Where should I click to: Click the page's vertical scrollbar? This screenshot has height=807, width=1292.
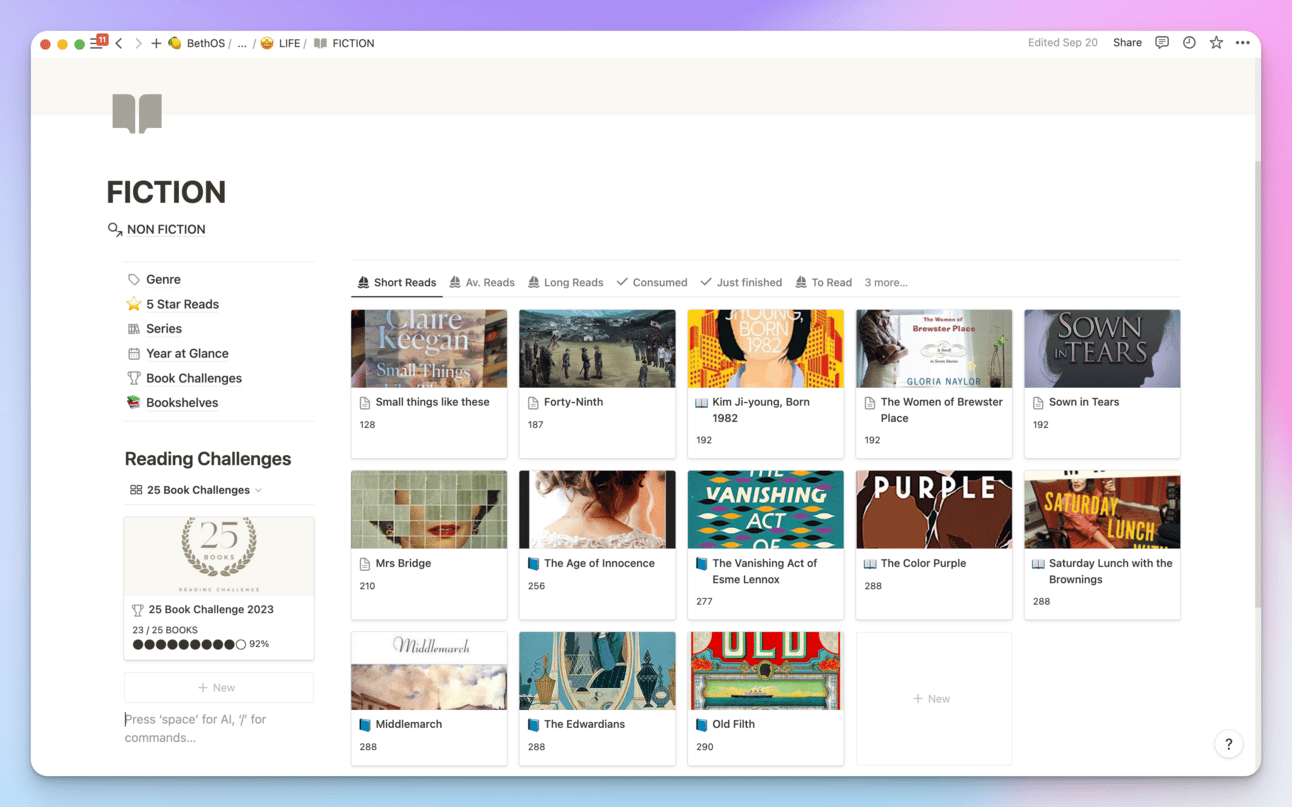click(1257, 383)
